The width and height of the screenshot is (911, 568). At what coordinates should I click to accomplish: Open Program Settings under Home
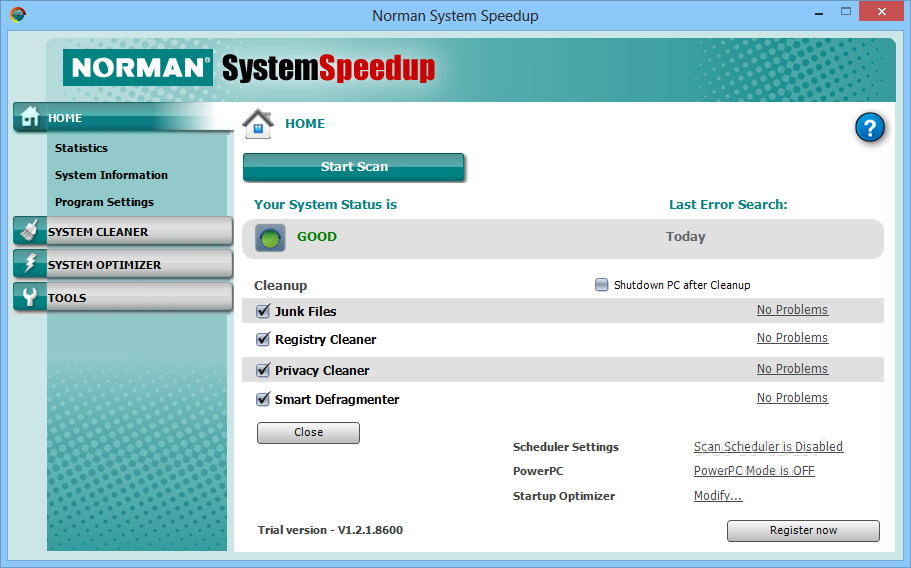[x=105, y=202]
